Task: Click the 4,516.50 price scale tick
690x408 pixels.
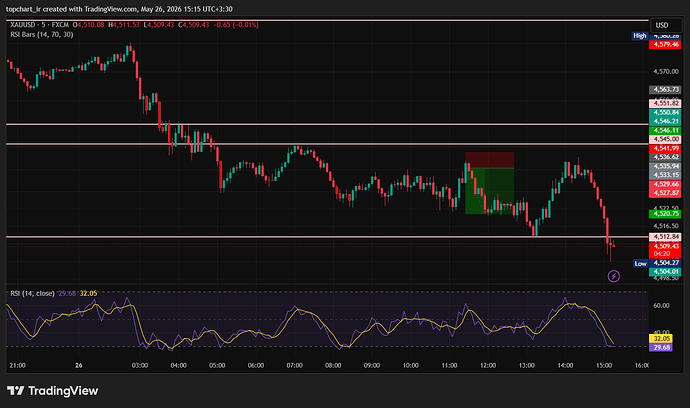Action: pyautogui.click(x=666, y=226)
